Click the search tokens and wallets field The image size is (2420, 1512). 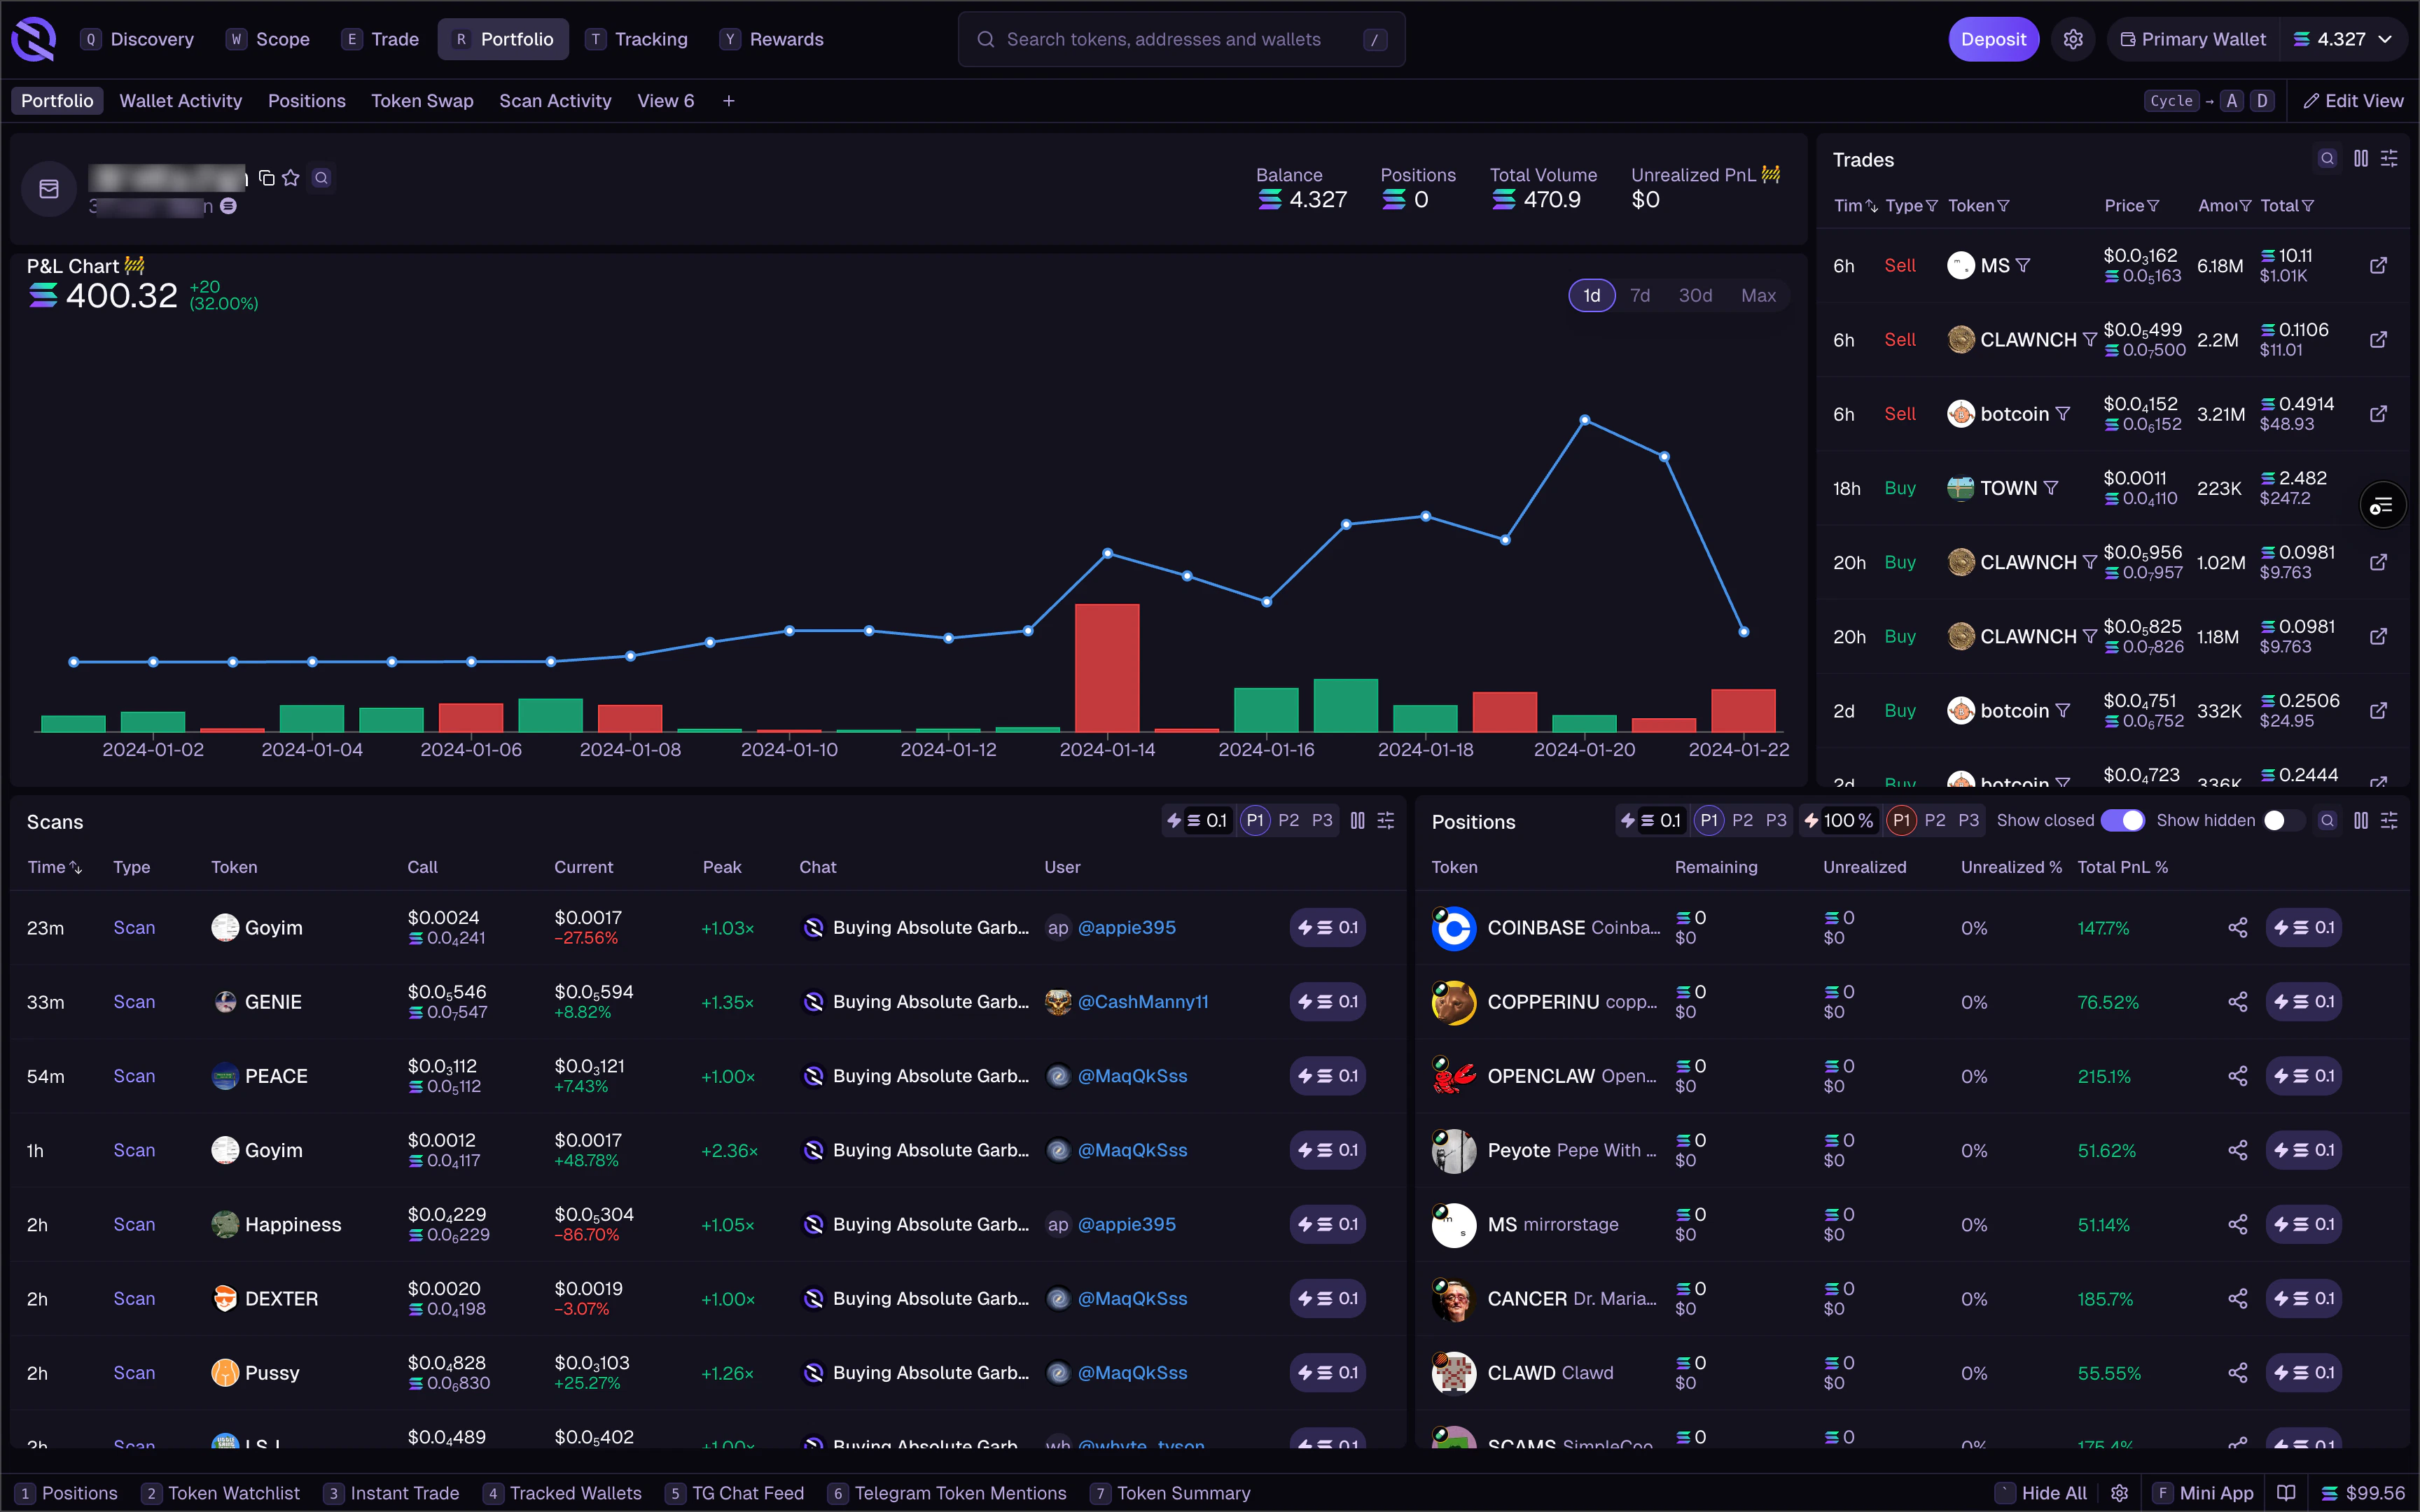(1180, 39)
